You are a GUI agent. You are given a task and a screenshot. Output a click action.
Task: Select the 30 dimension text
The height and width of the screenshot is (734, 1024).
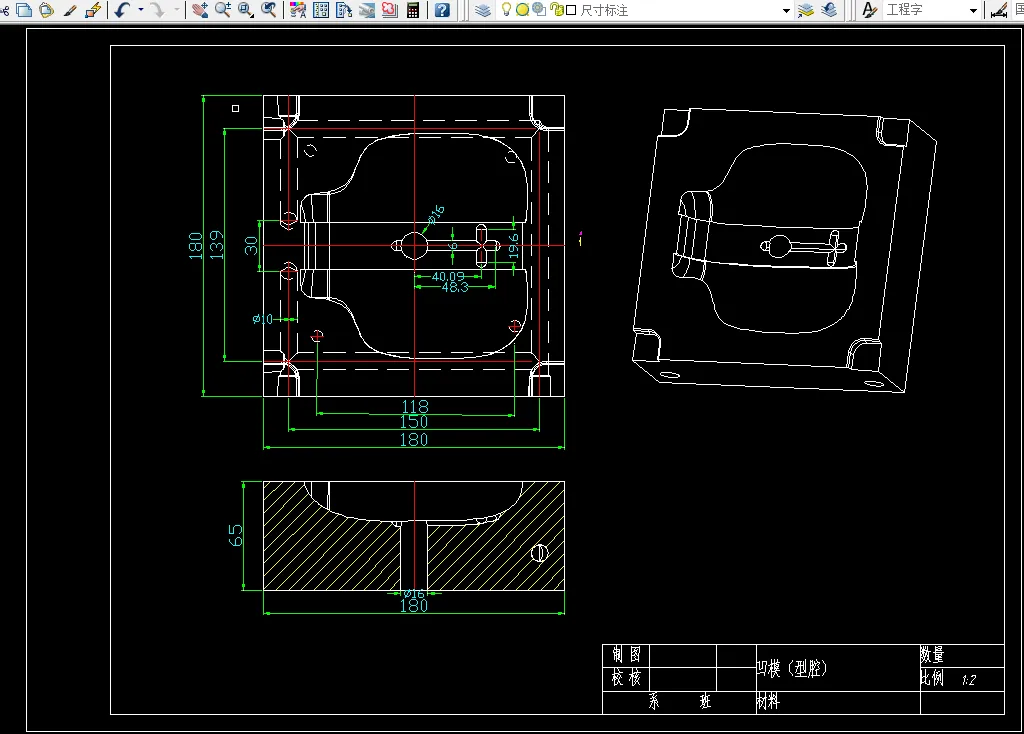pyautogui.click(x=251, y=246)
